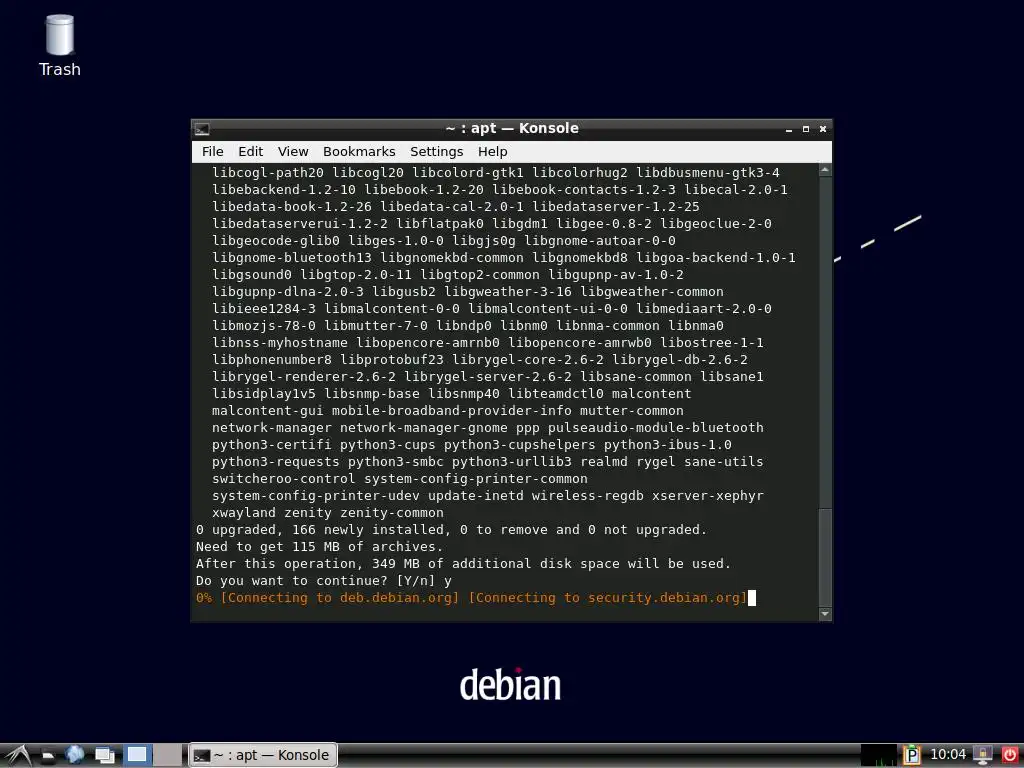Click '0 upgraded, 166 newly installed' line
The height and width of the screenshot is (768, 1024).
point(451,530)
